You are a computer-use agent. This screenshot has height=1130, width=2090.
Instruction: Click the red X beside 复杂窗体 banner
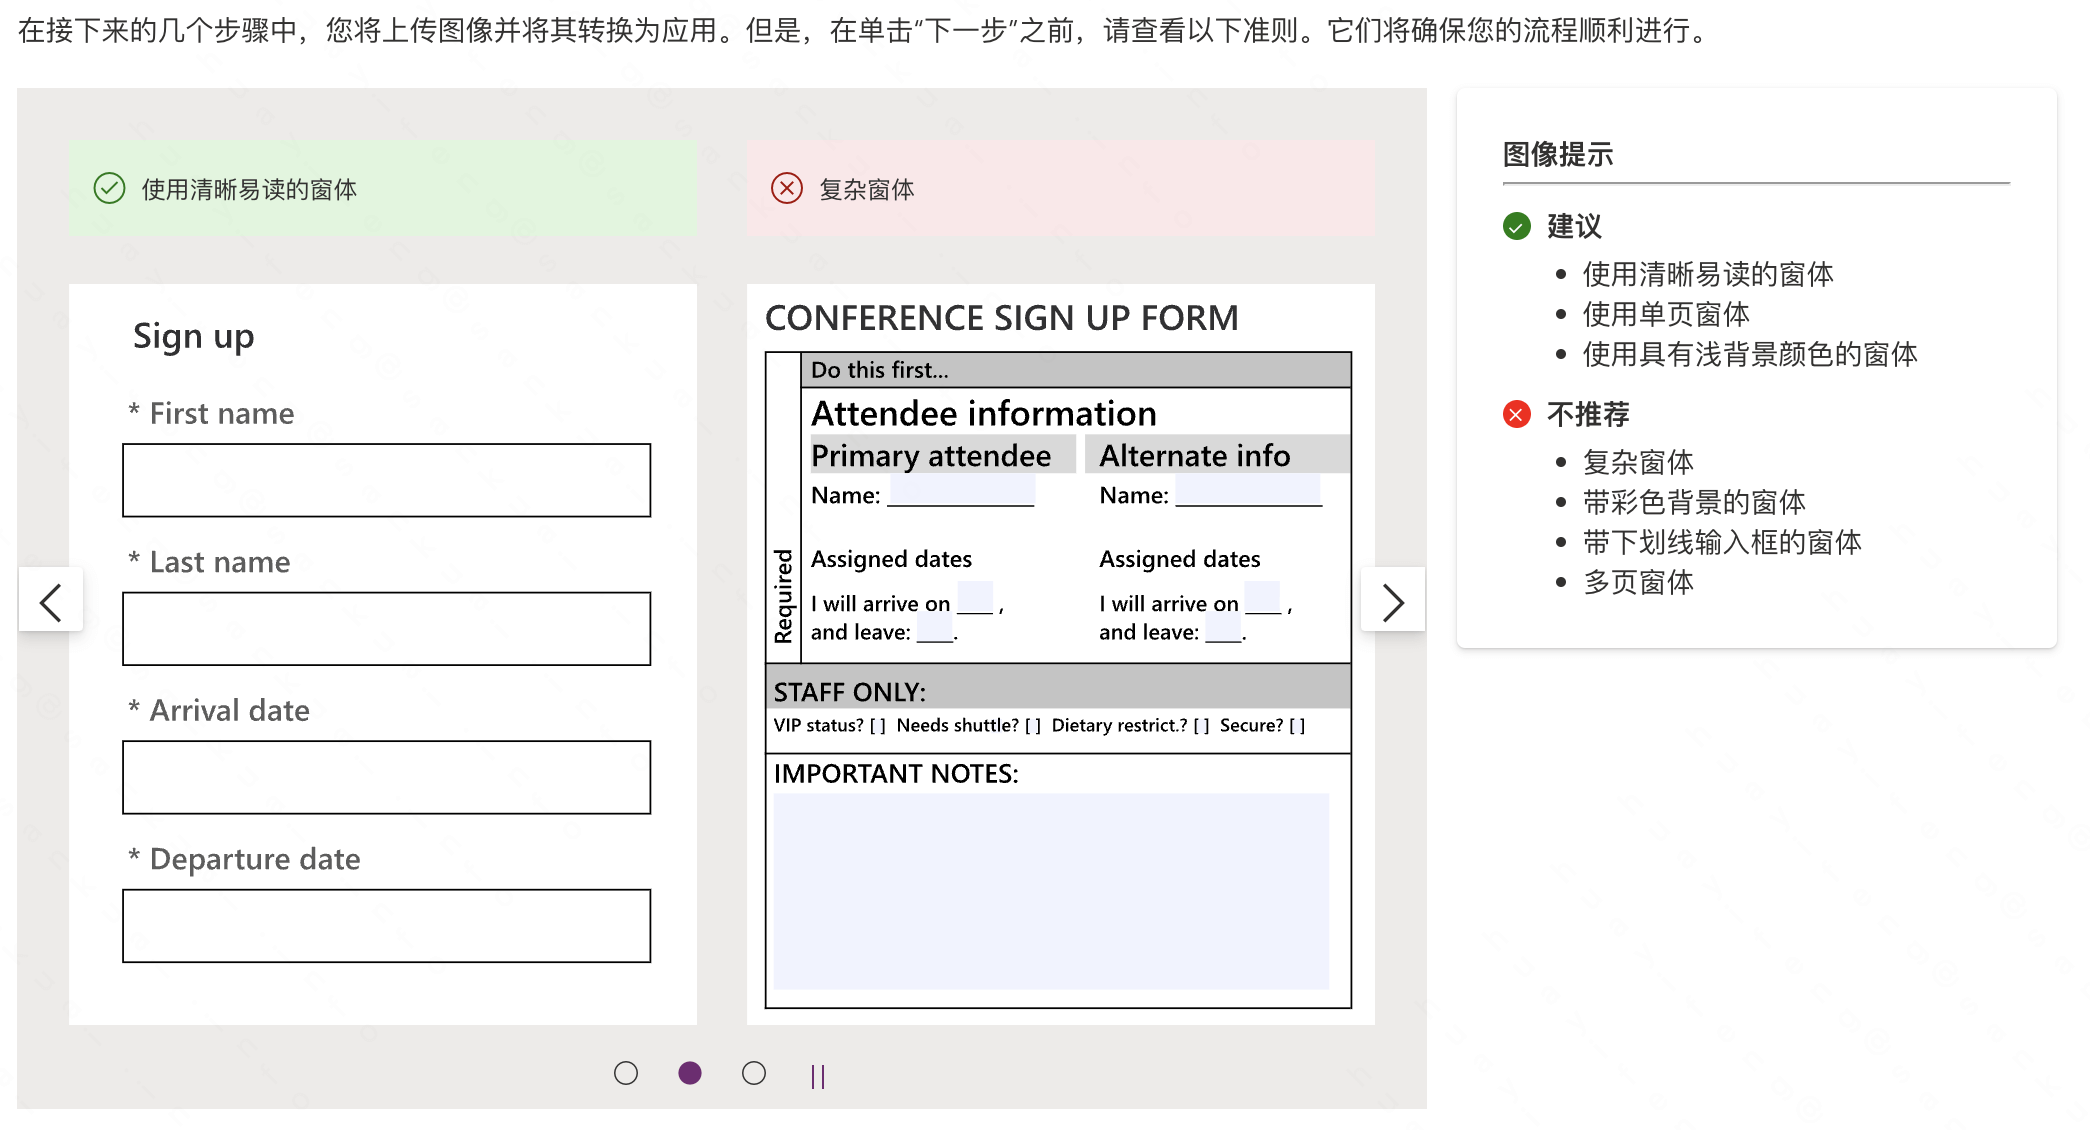tap(787, 189)
